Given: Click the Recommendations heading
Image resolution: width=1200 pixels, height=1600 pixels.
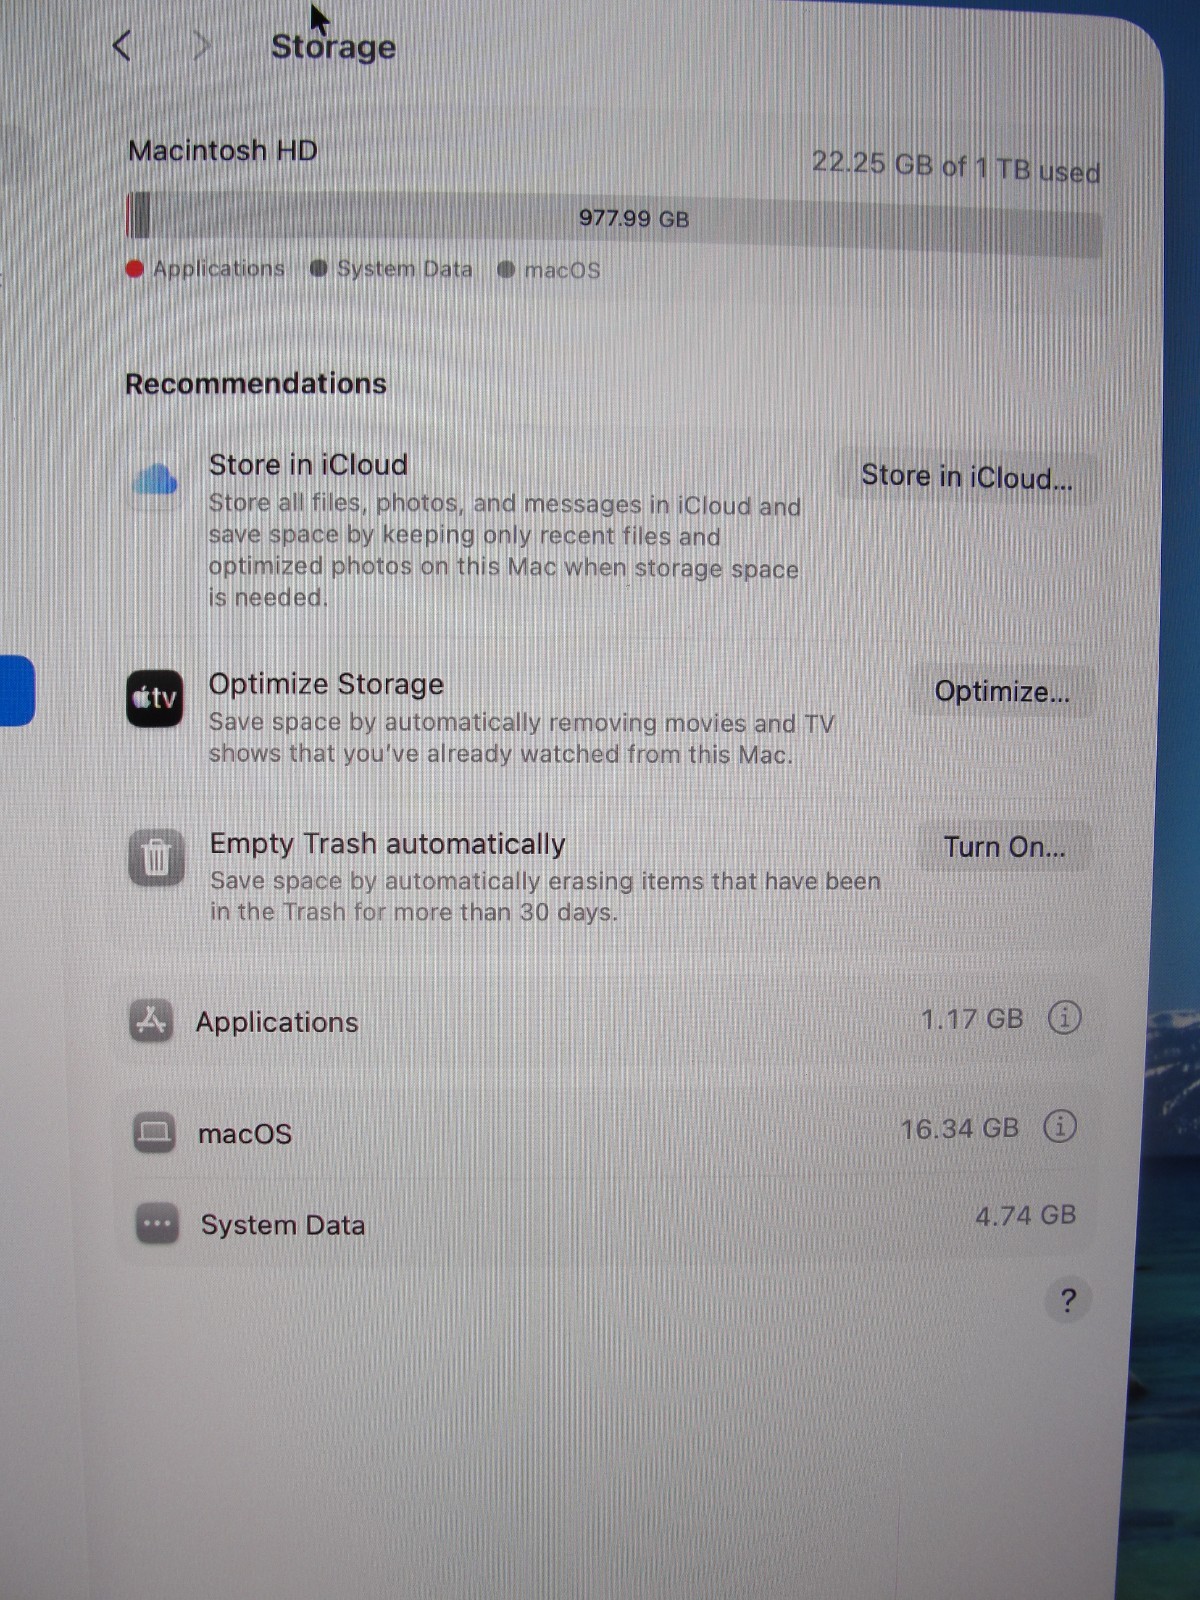Looking at the screenshot, I should click(256, 383).
